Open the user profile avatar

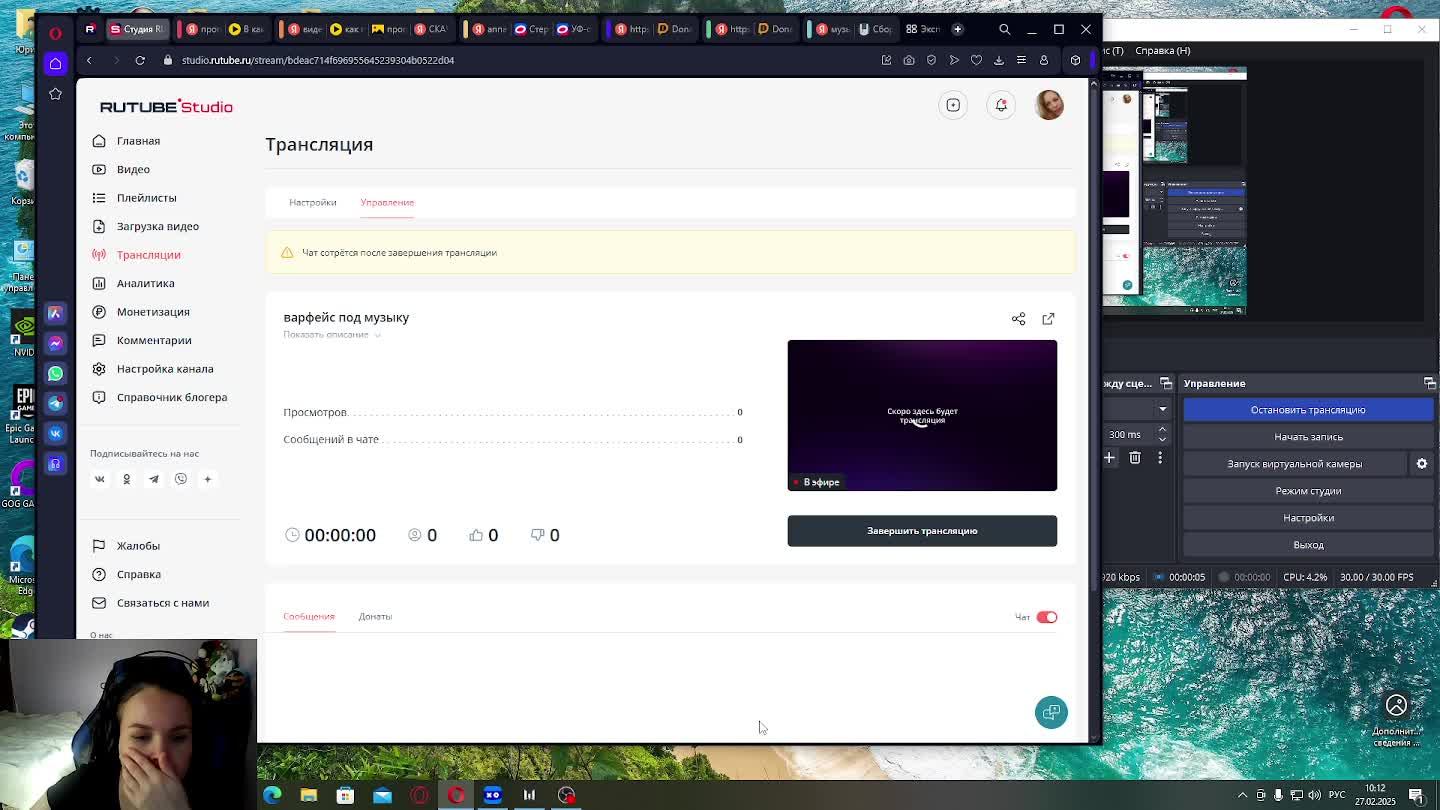pyautogui.click(x=1049, y=105)
